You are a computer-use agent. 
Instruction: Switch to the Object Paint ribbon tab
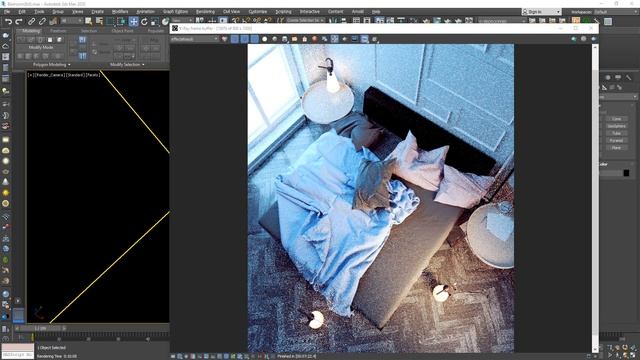[x=122, y=31]
